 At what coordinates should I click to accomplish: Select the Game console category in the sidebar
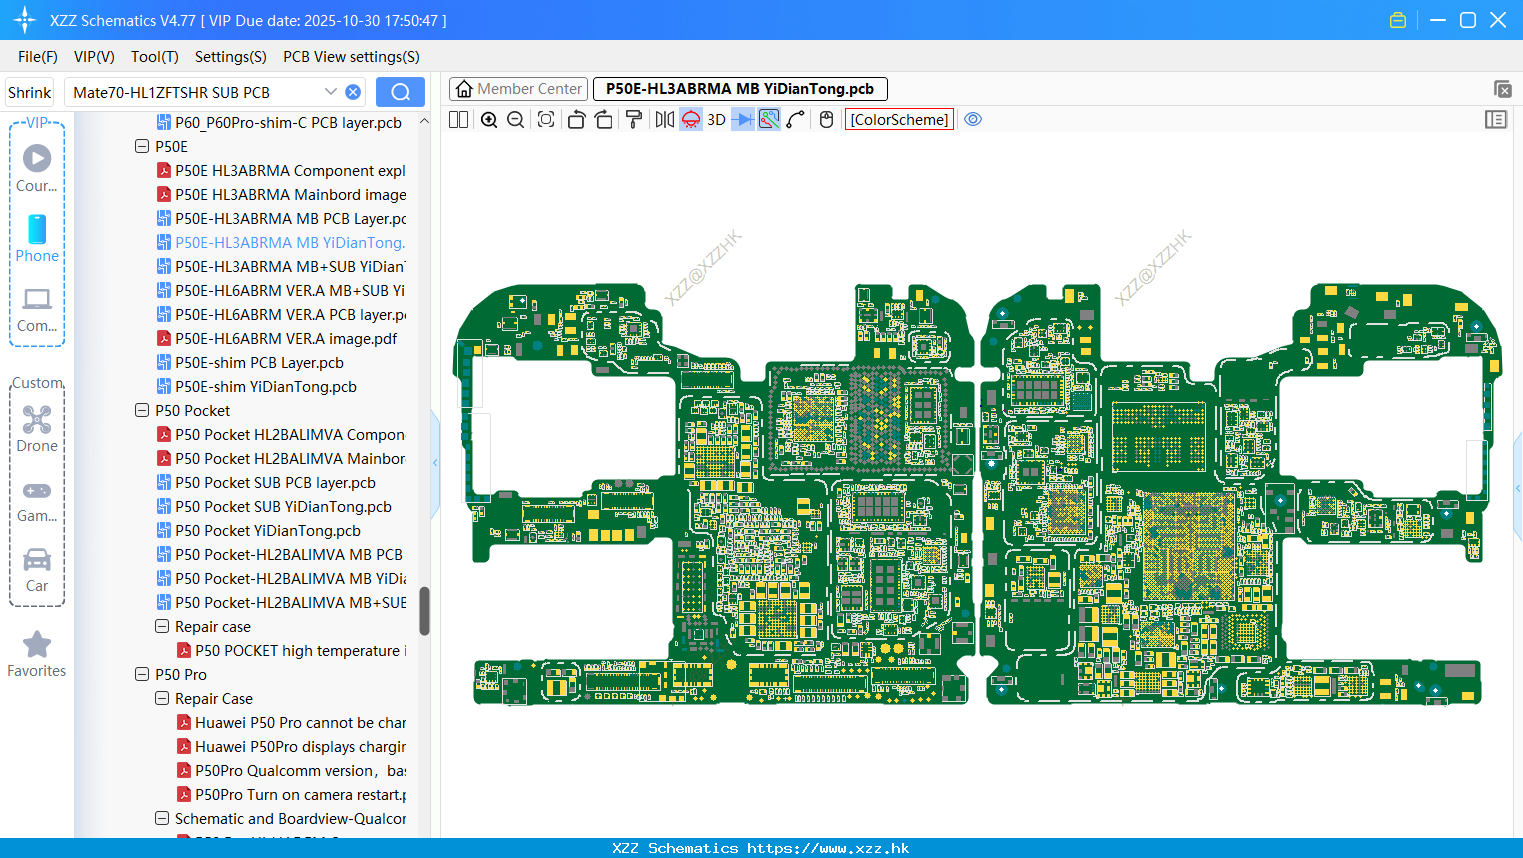coord(37,500)
